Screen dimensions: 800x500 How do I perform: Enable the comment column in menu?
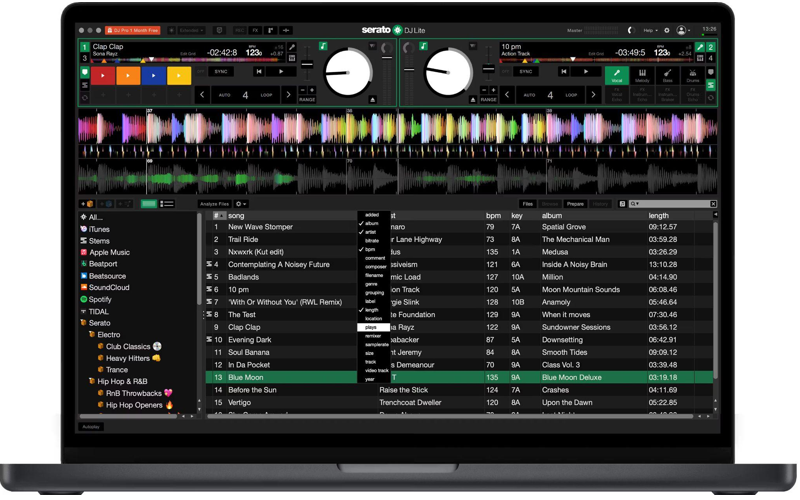tap(375, 258)
